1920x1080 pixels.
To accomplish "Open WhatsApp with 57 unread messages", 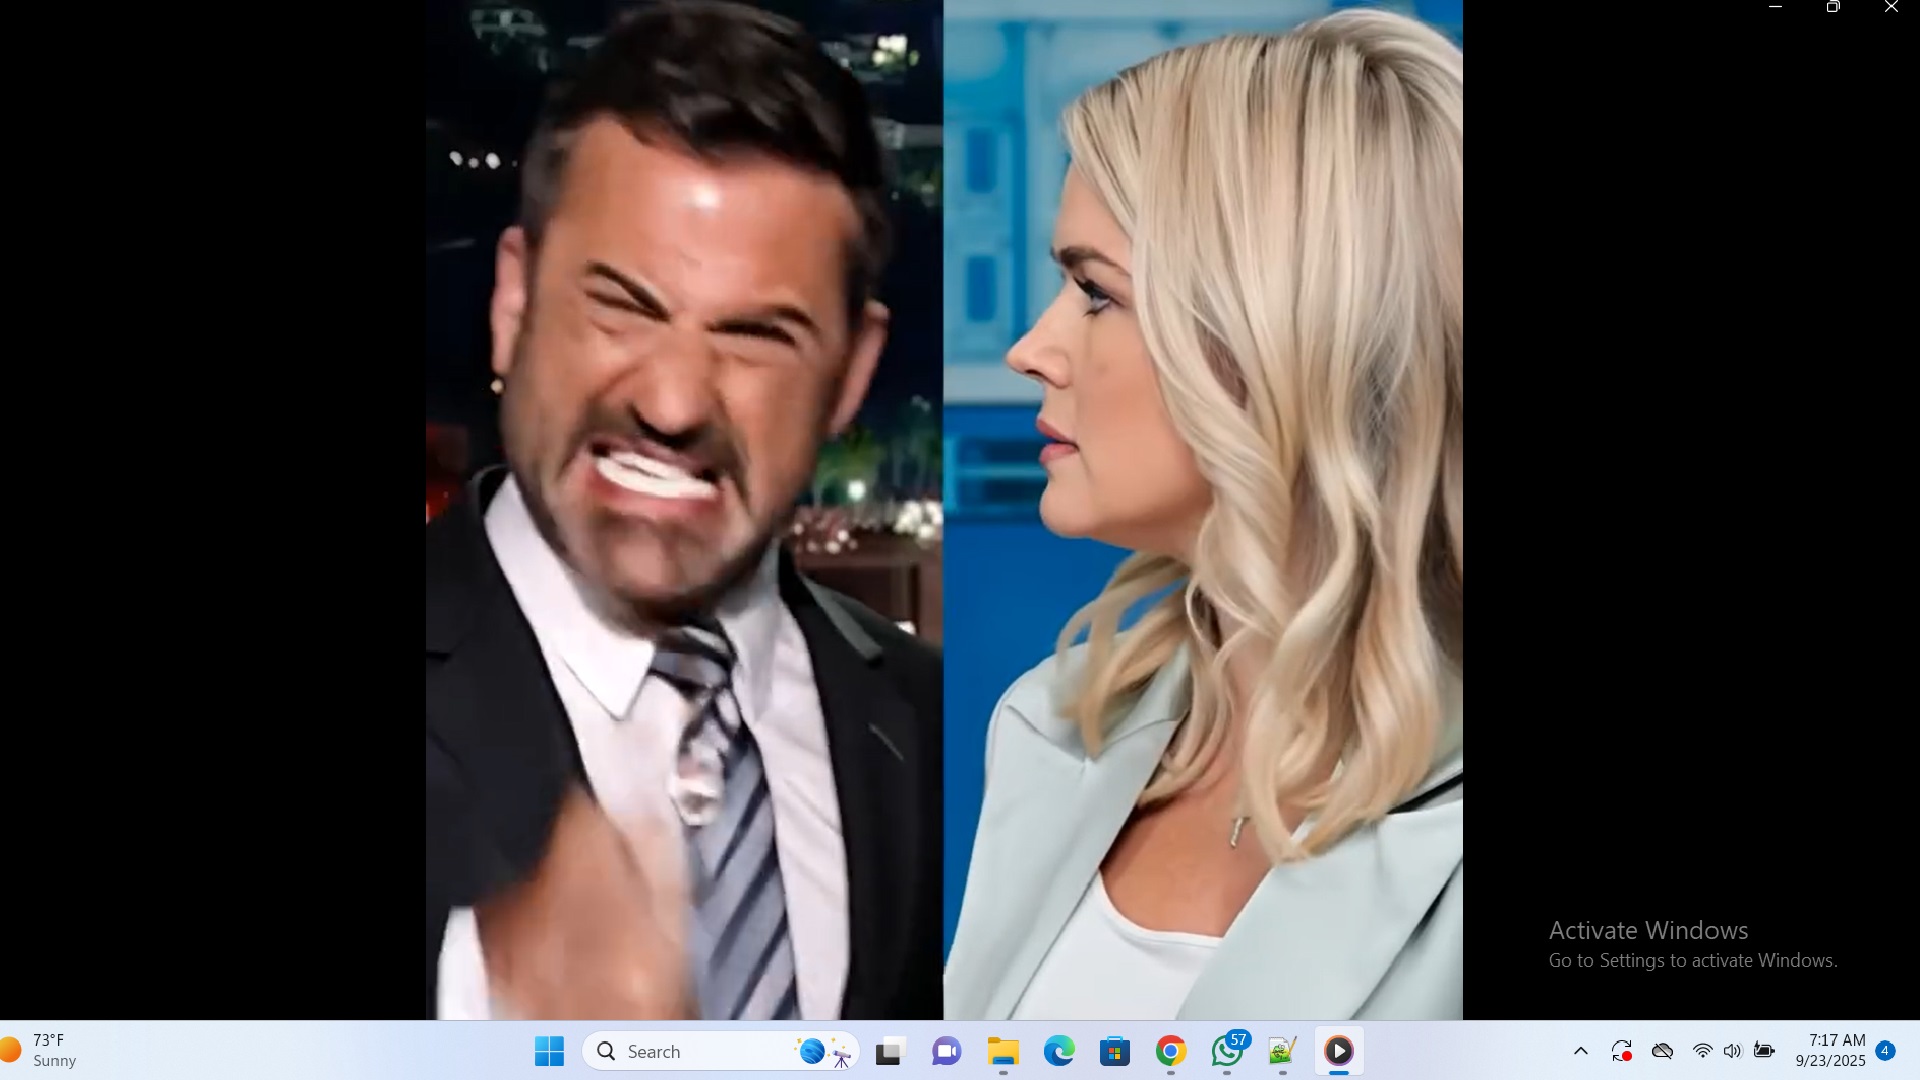I will click(1227, 1051).
